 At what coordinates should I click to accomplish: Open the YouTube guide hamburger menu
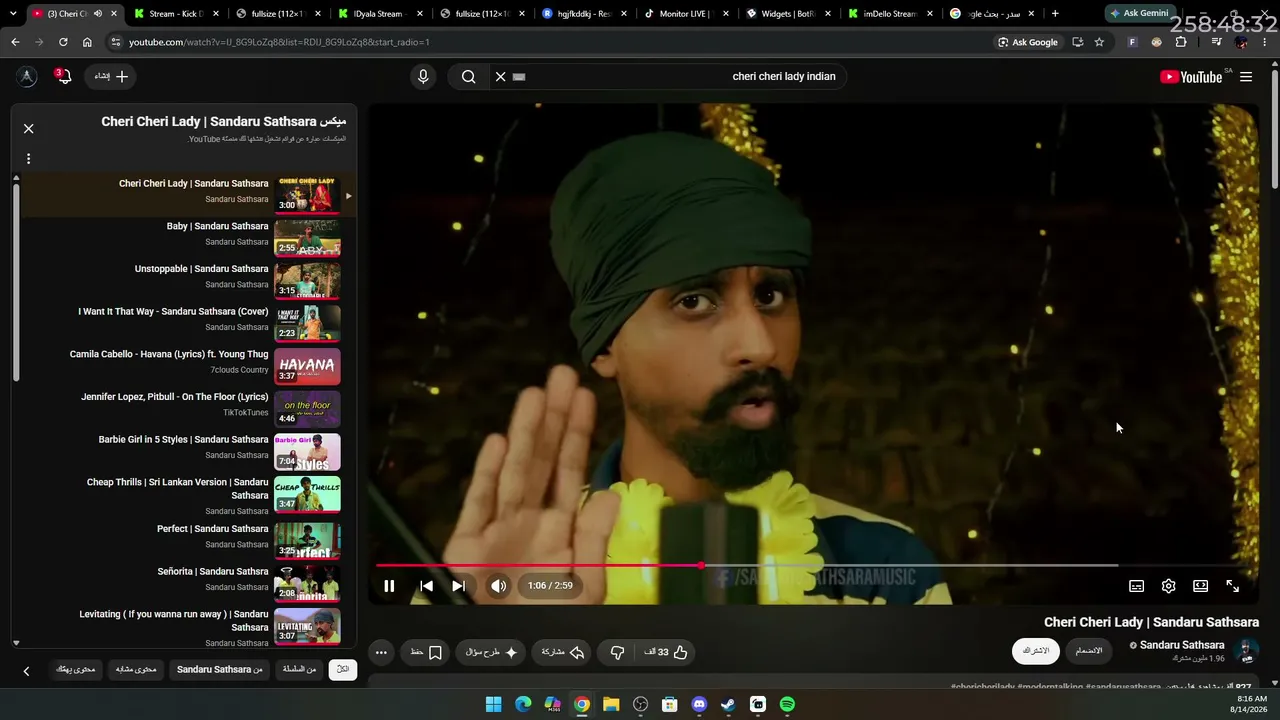click(x=1246, y=77)
